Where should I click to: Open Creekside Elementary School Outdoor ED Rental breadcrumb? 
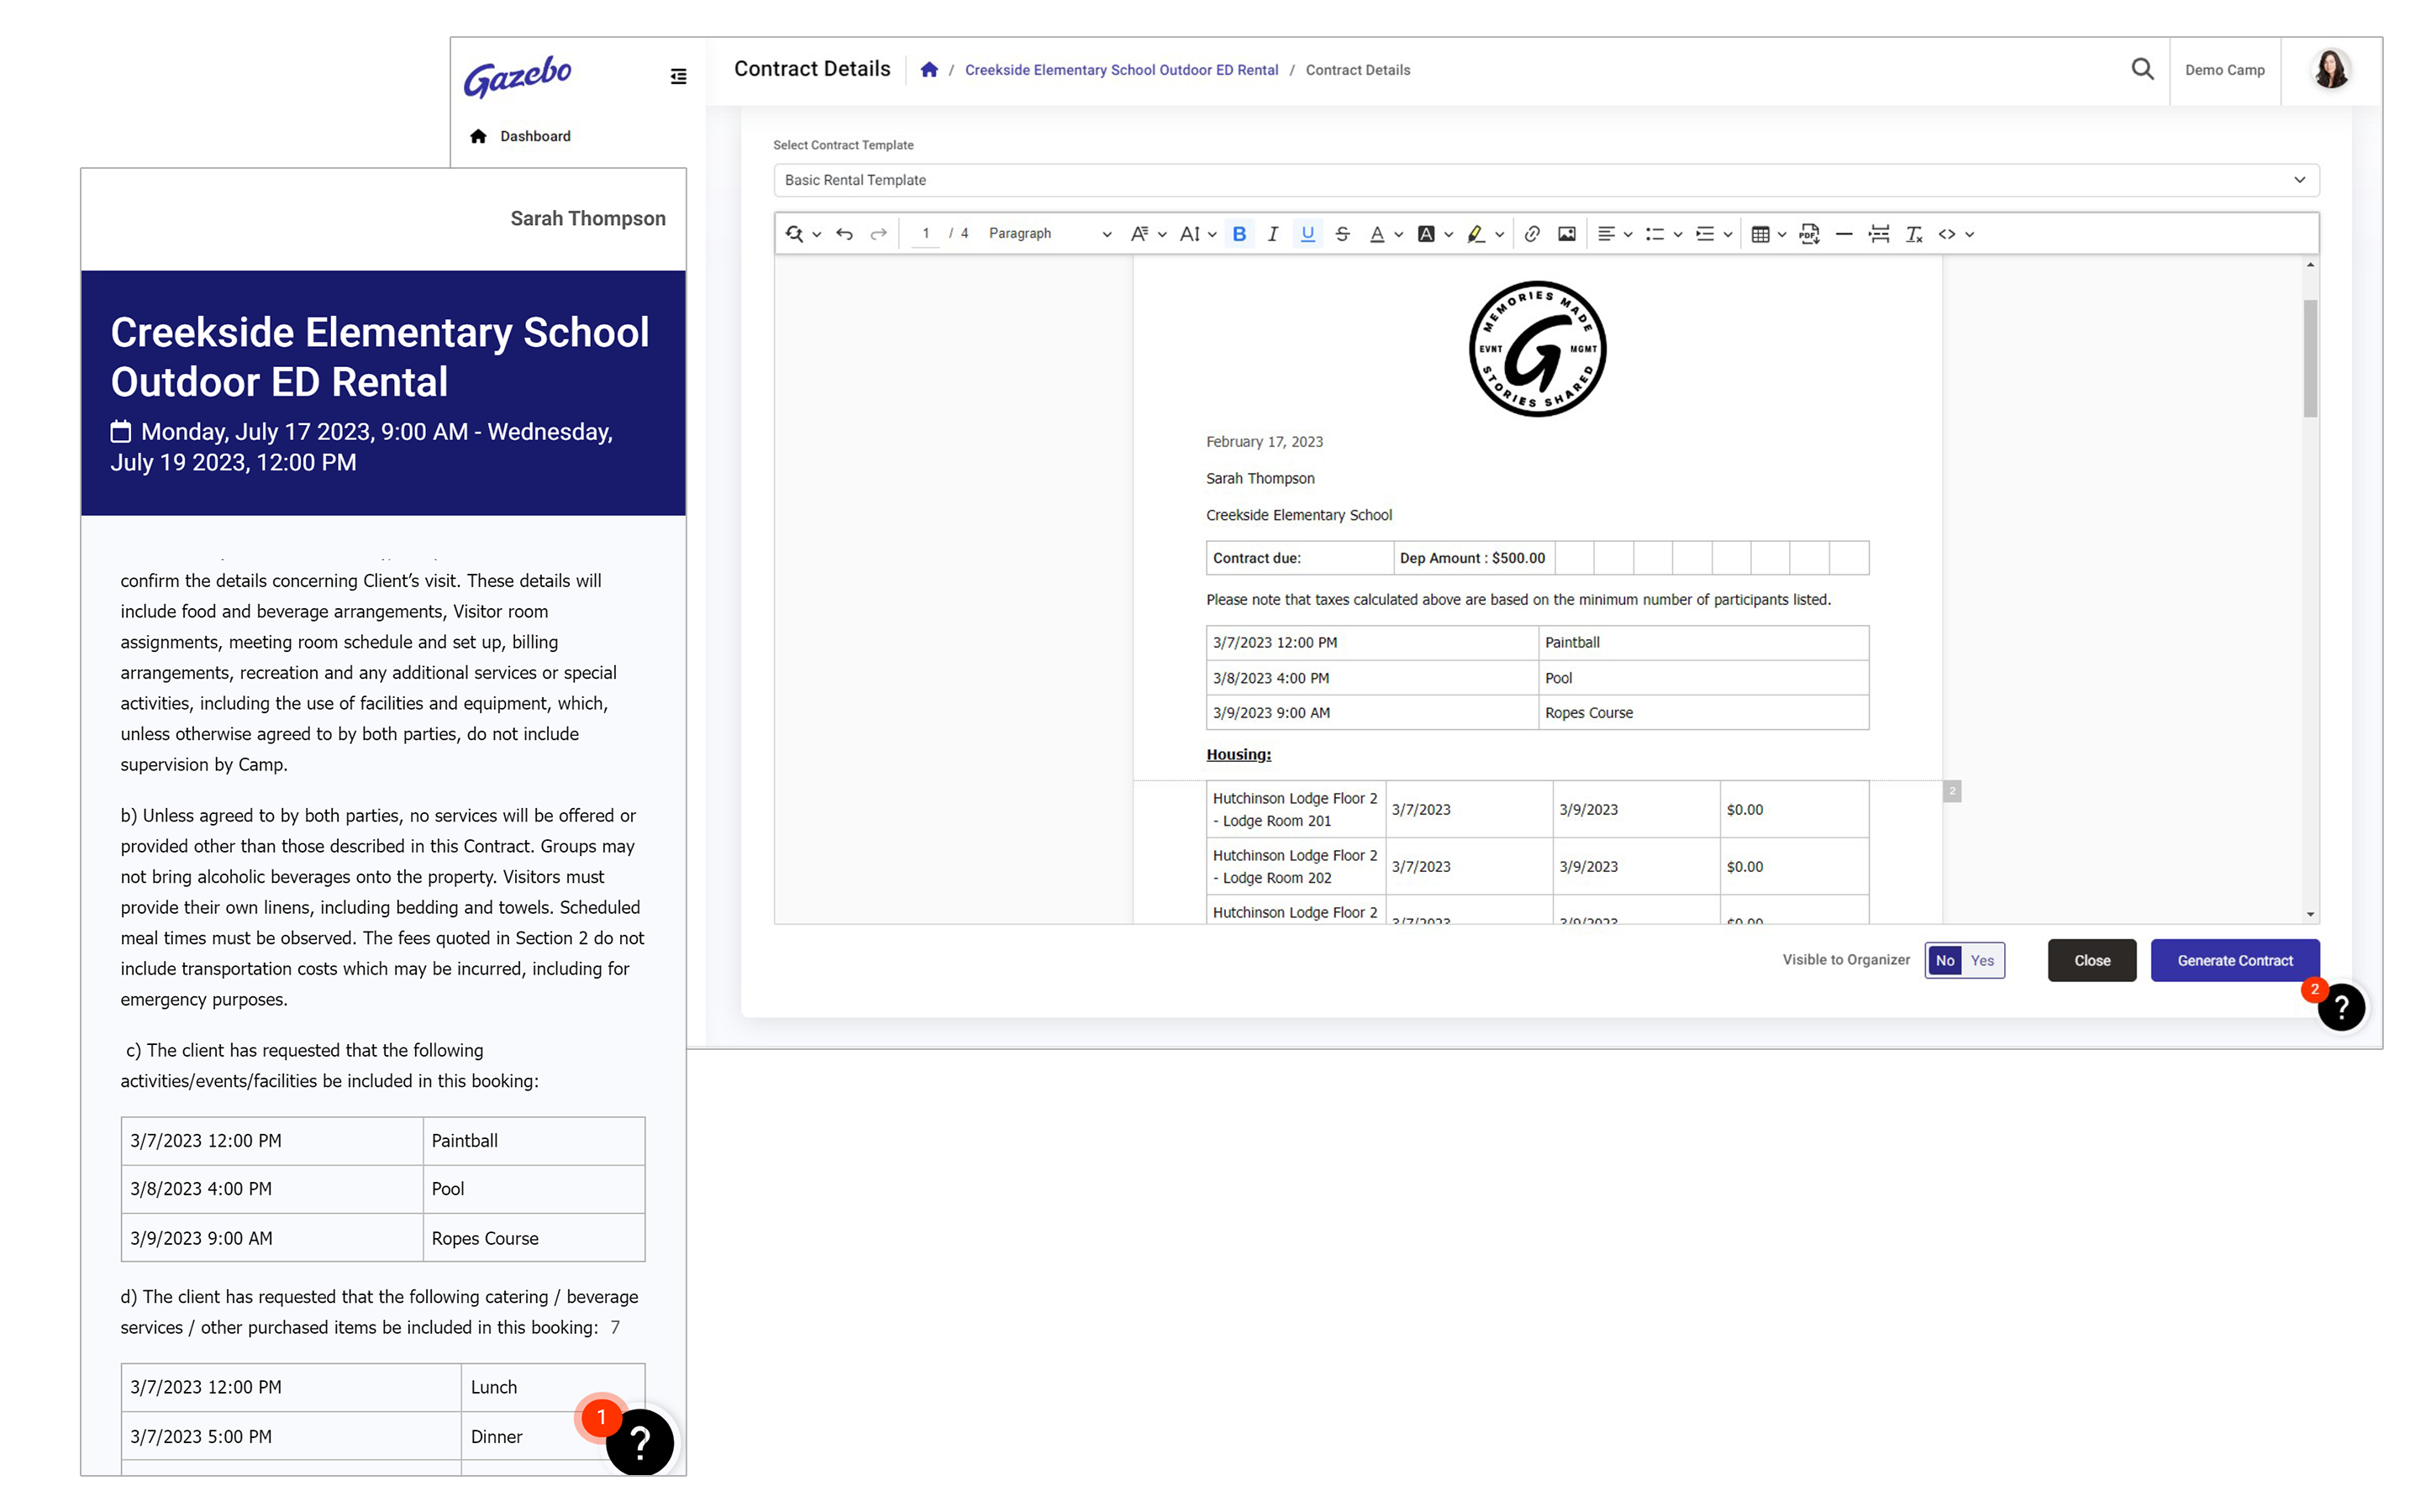1121,70
